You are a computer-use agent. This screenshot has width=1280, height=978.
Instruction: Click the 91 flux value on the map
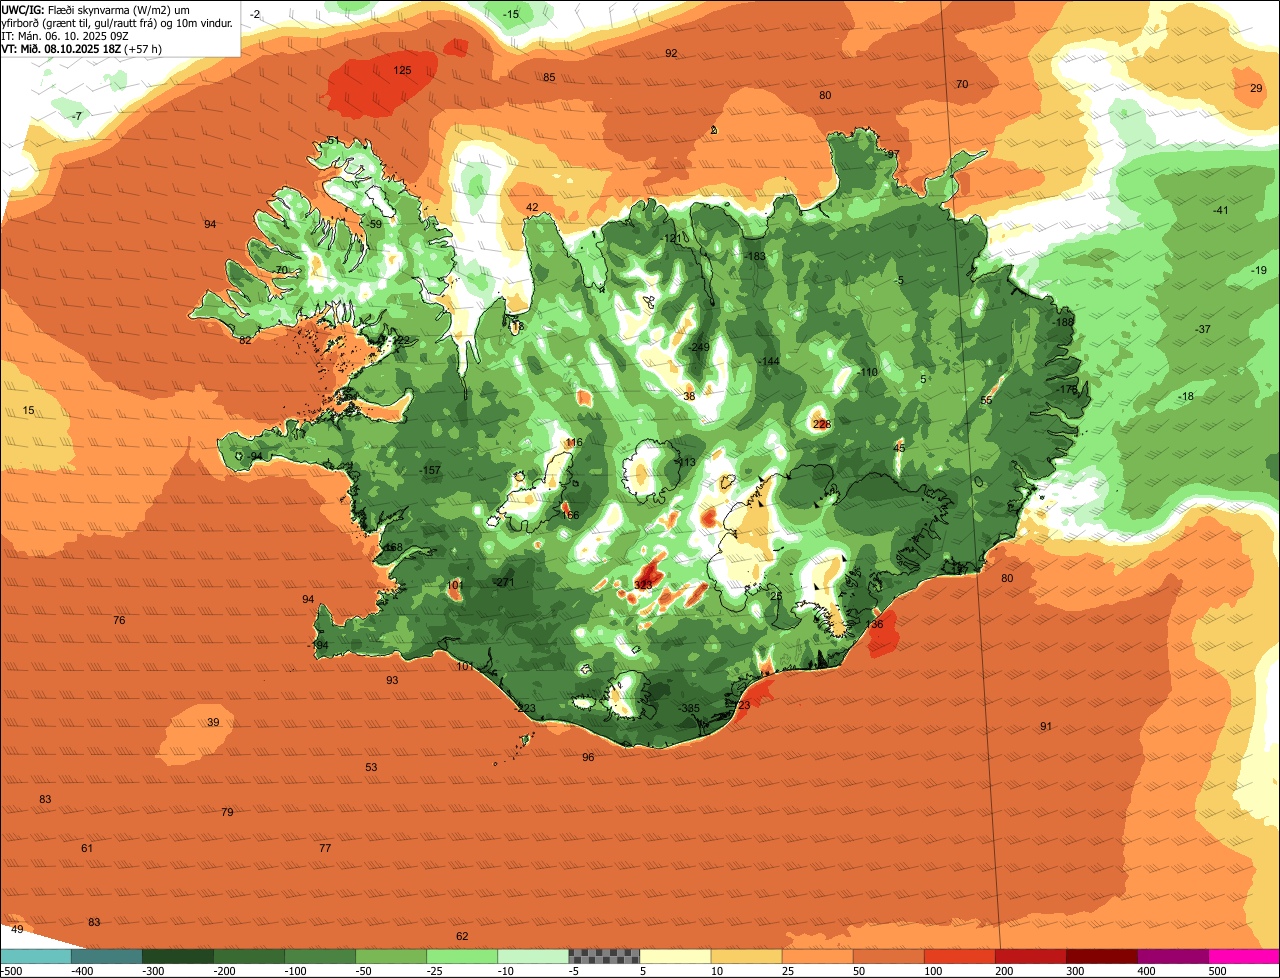[1046, 726]
